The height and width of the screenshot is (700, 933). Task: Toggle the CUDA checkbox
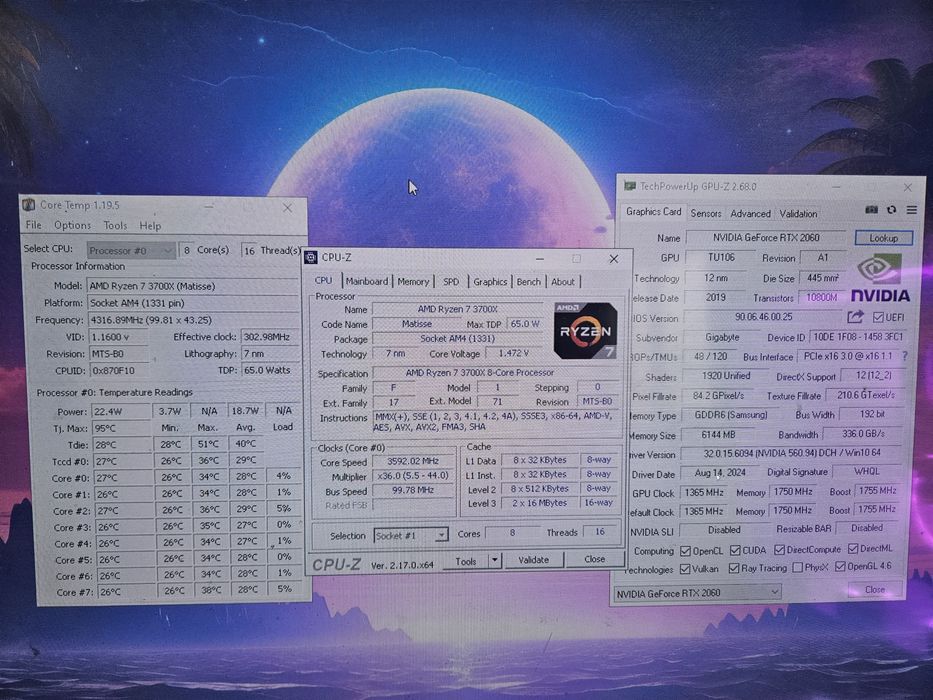pyautogui.click(x=735, y=550)
